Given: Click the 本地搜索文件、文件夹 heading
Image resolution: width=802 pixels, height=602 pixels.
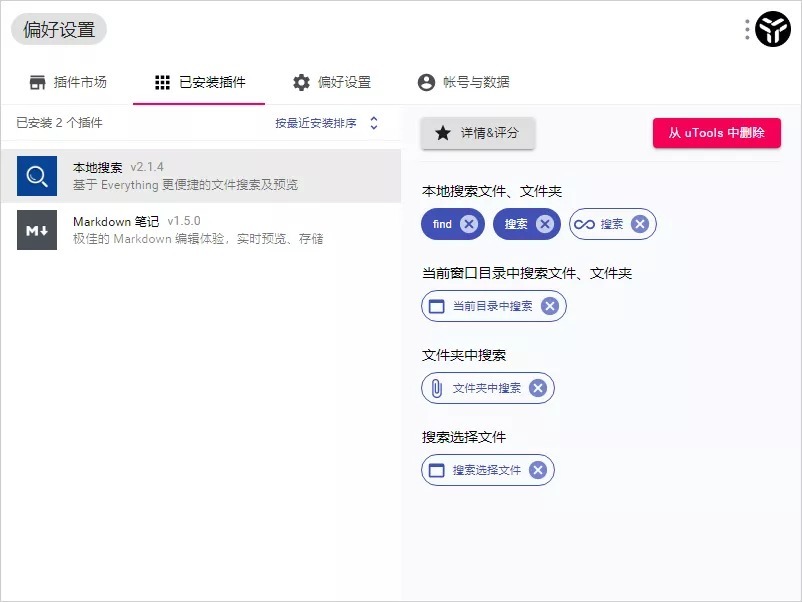Looking at the screenshot, I should click(x=492, y=191).
